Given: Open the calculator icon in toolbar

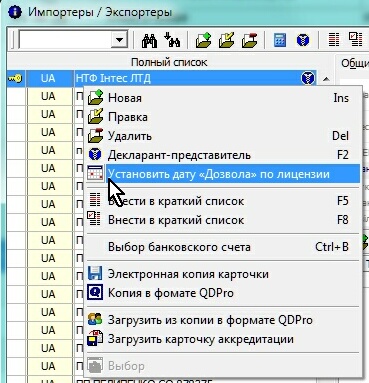Looking at the screenshot, I should [280, 40].
